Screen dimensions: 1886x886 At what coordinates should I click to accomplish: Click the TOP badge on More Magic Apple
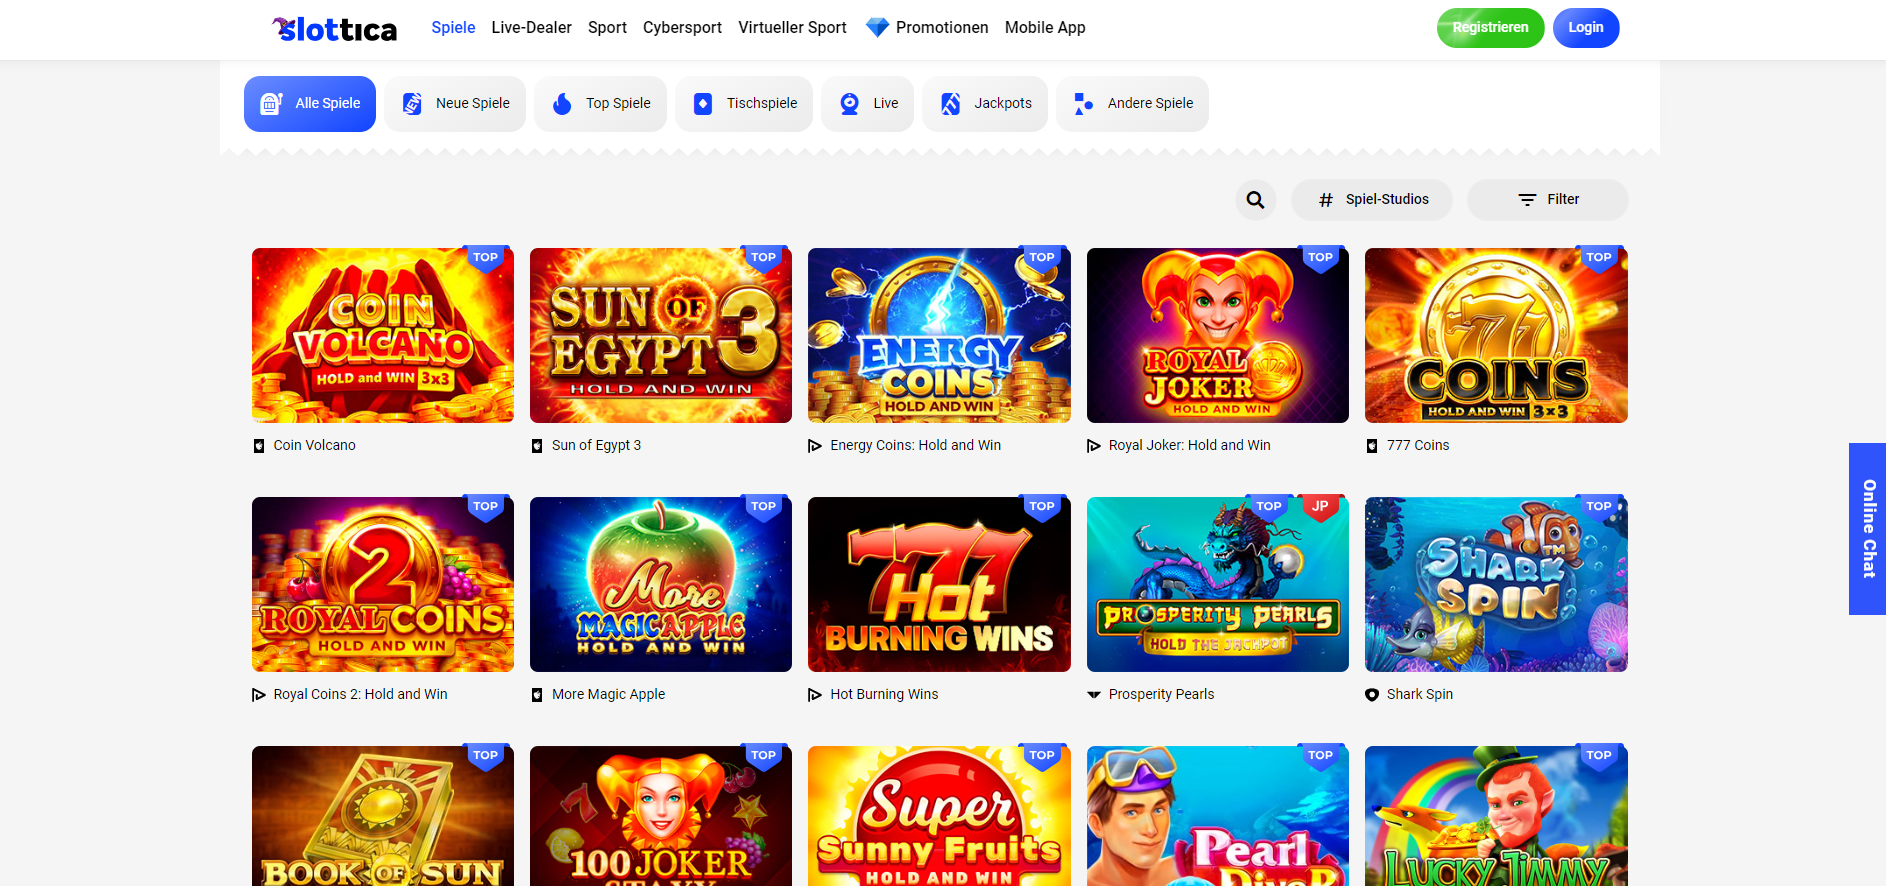pos(763,507)
